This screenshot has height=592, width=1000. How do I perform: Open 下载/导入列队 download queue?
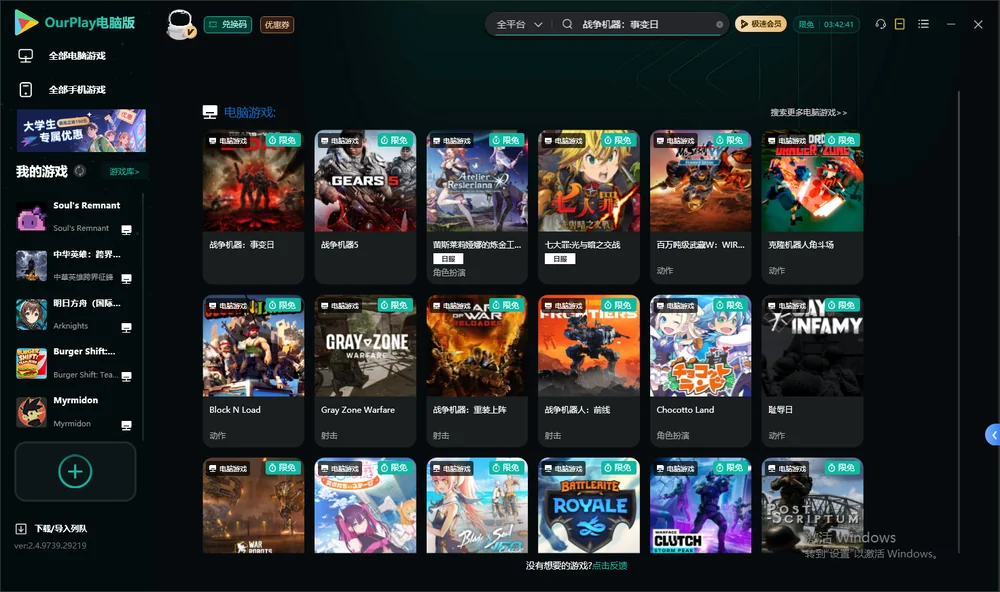(61, 528)
